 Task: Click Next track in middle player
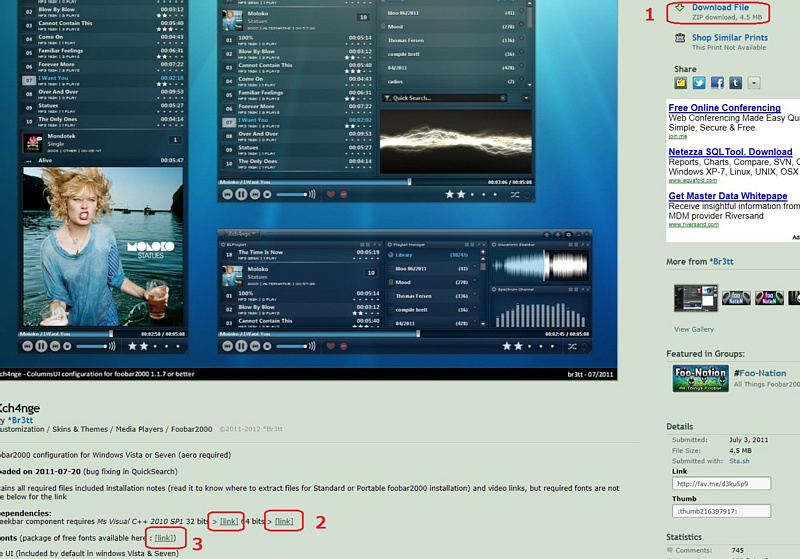[x=255, y=194]
